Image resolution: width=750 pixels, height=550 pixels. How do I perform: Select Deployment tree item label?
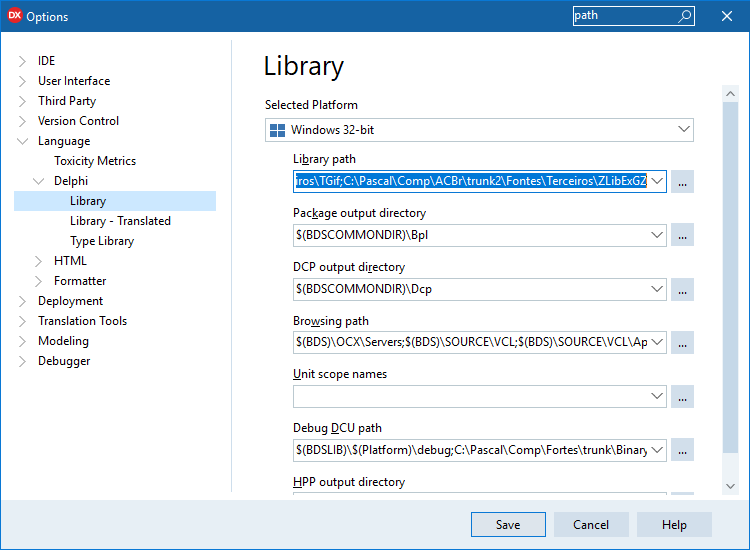coord(70,301)
